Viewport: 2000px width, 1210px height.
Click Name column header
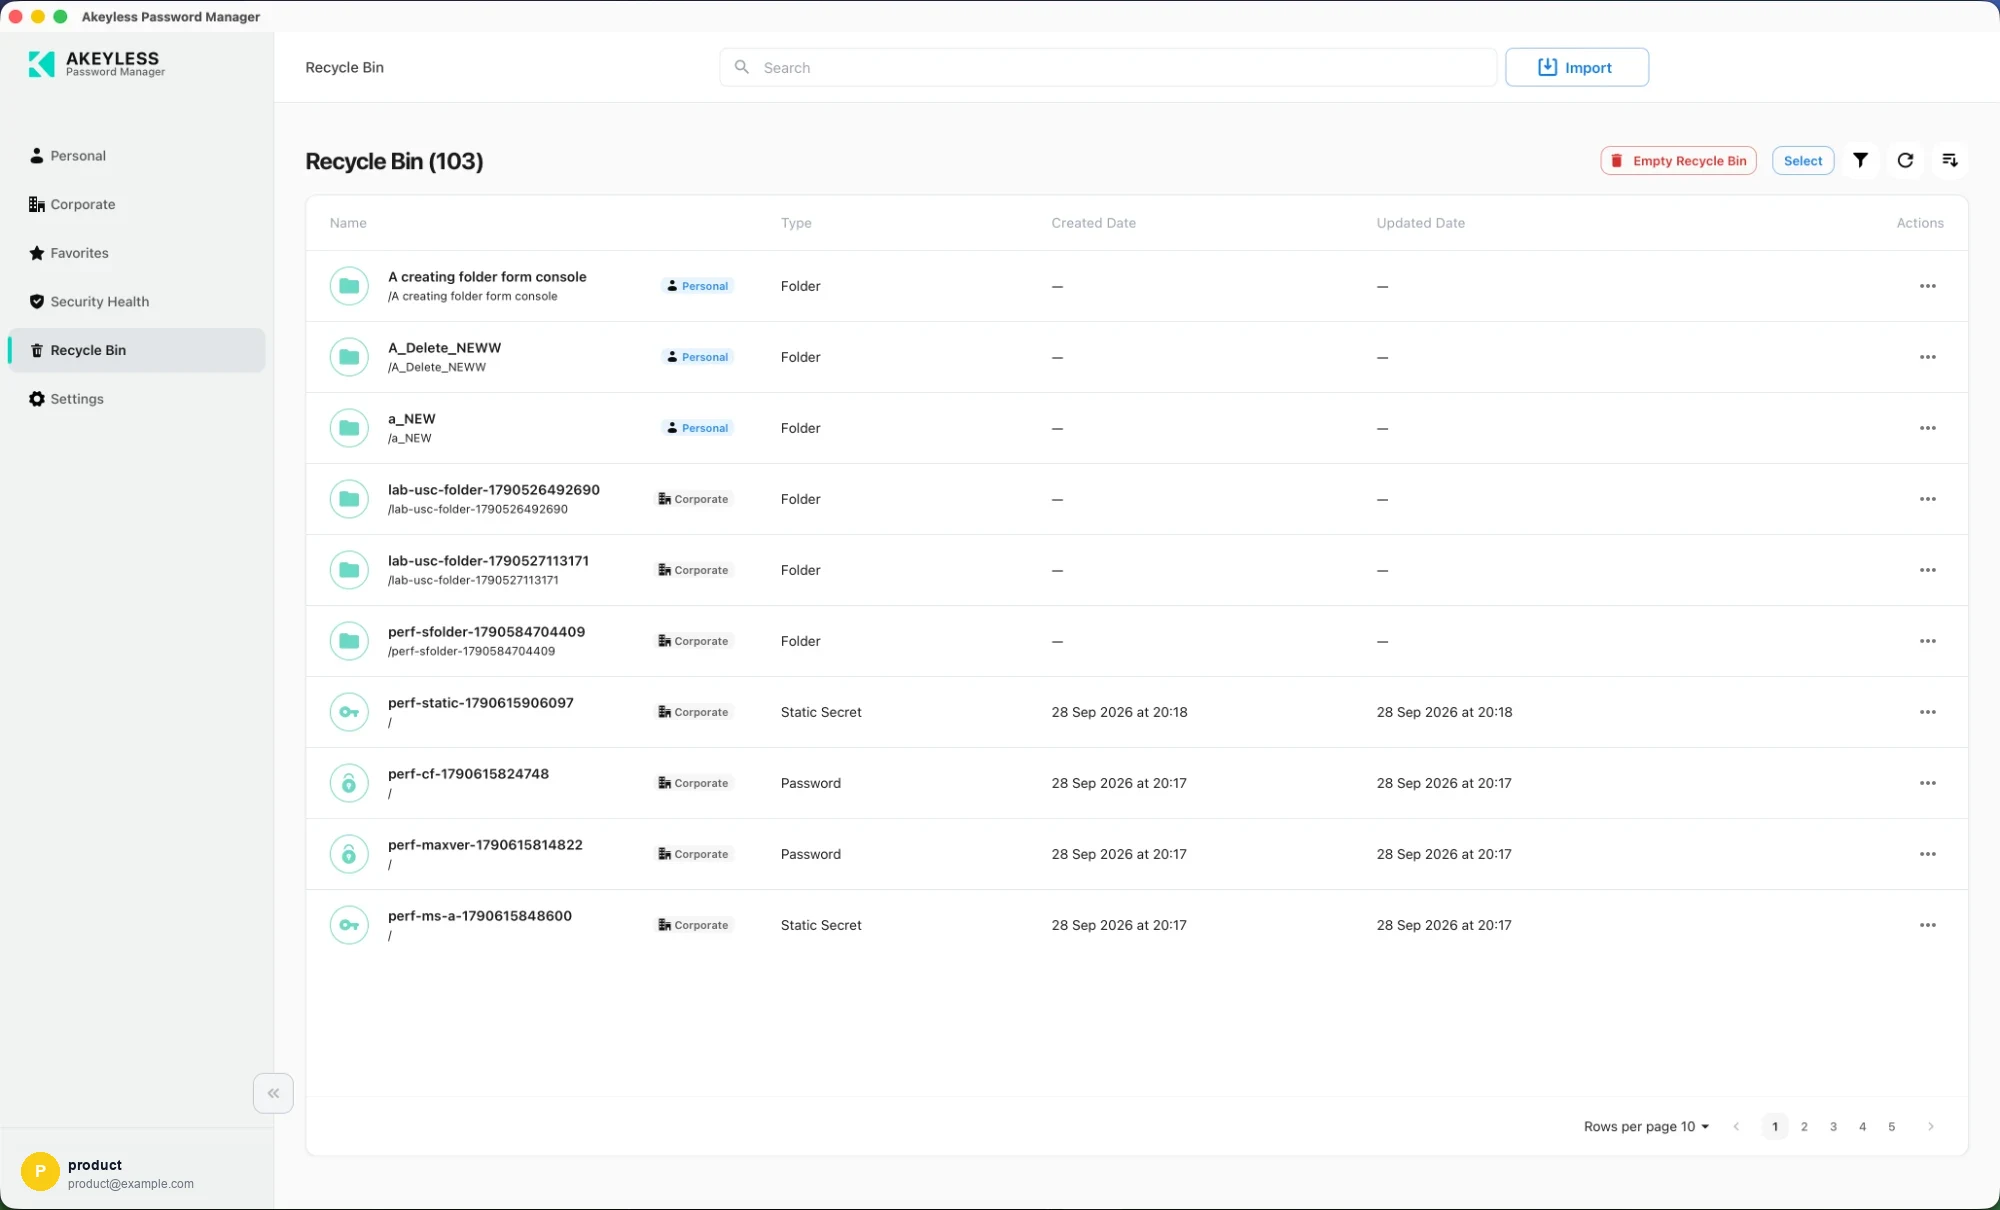click(x=348, y=223)
